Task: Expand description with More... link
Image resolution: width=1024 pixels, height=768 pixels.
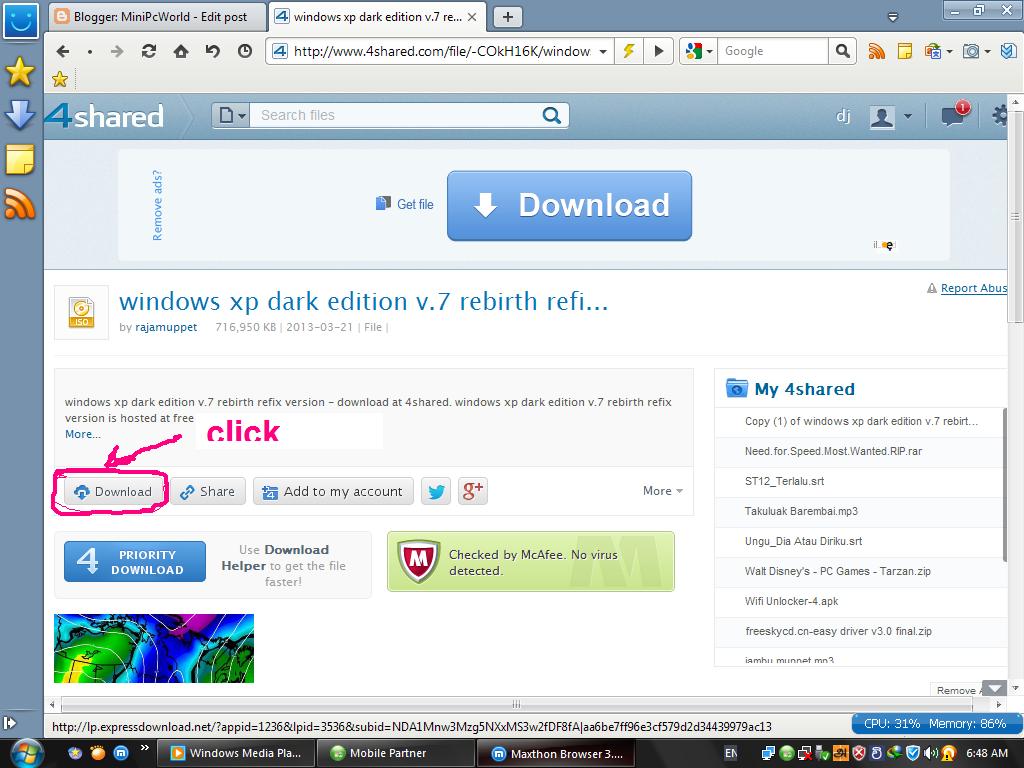Action: (x=83, y=434)
